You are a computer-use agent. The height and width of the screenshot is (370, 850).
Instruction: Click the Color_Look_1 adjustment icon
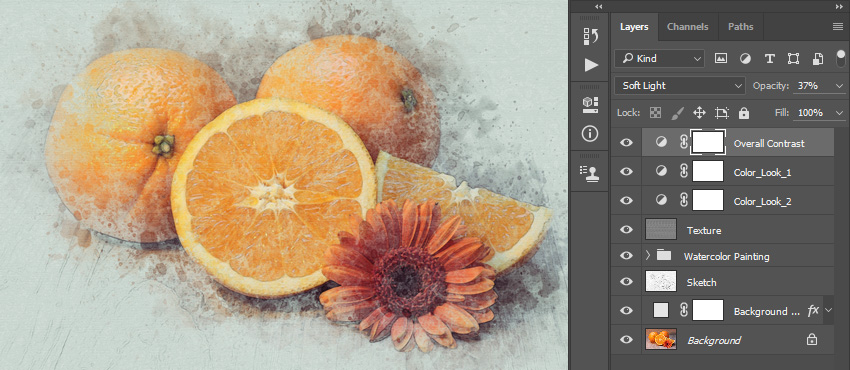coord(661,171)
